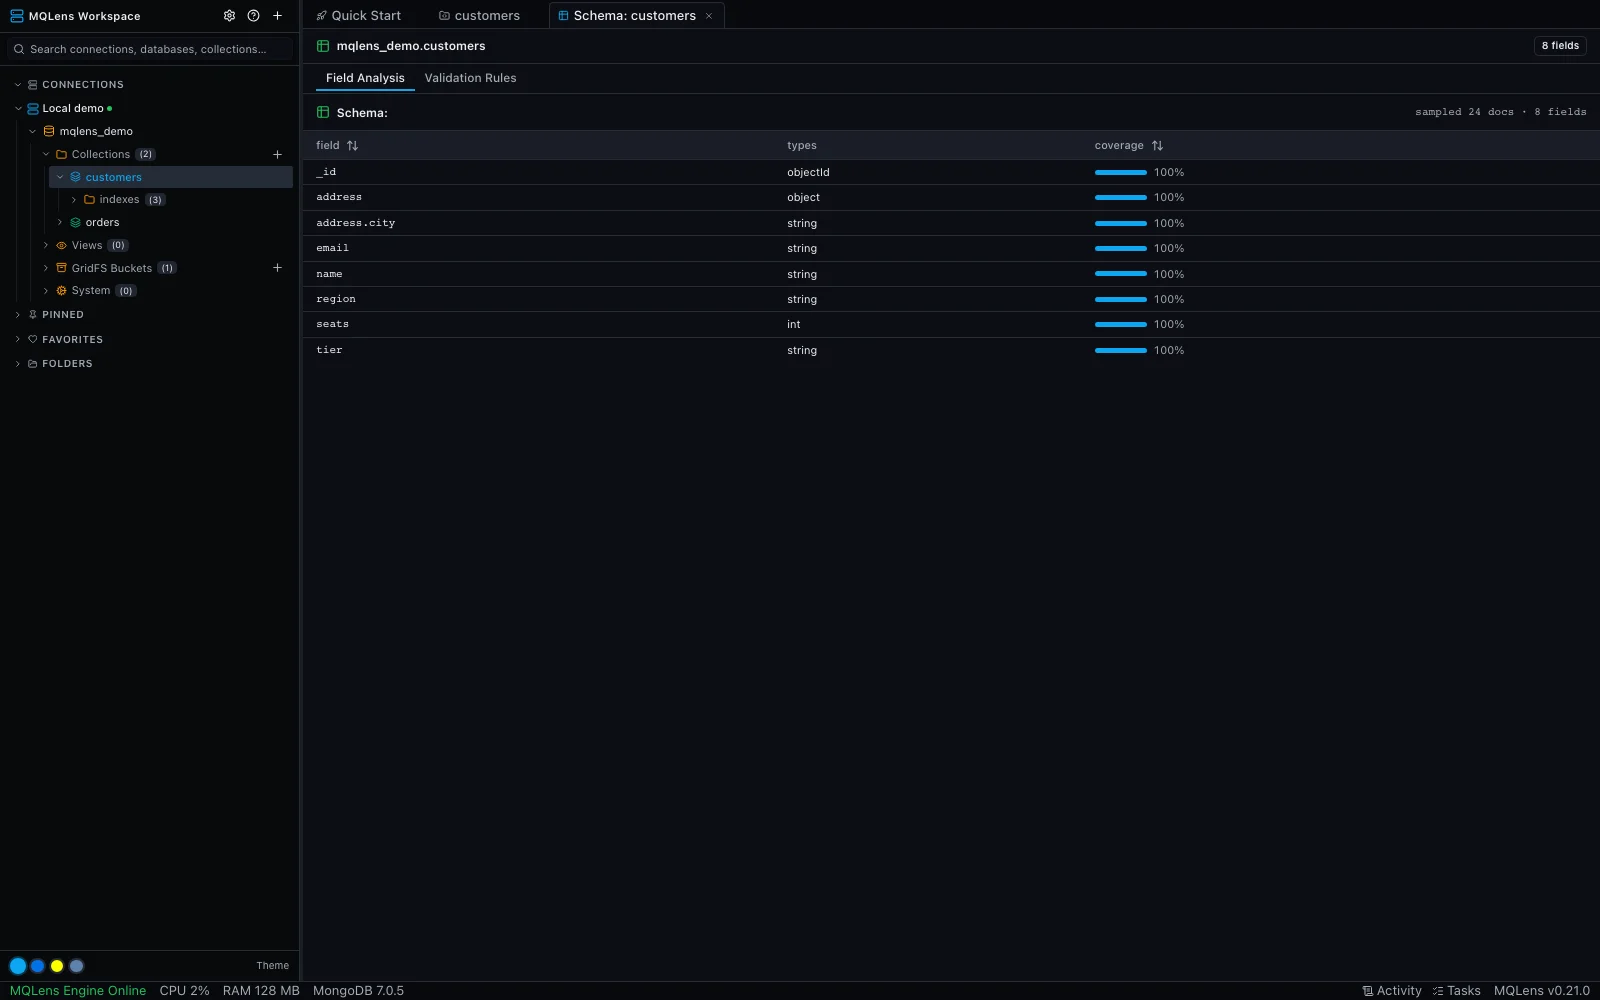Choose the gray-blue theme swatch
Screen dimensions: 1600x1000
(76, 966)
